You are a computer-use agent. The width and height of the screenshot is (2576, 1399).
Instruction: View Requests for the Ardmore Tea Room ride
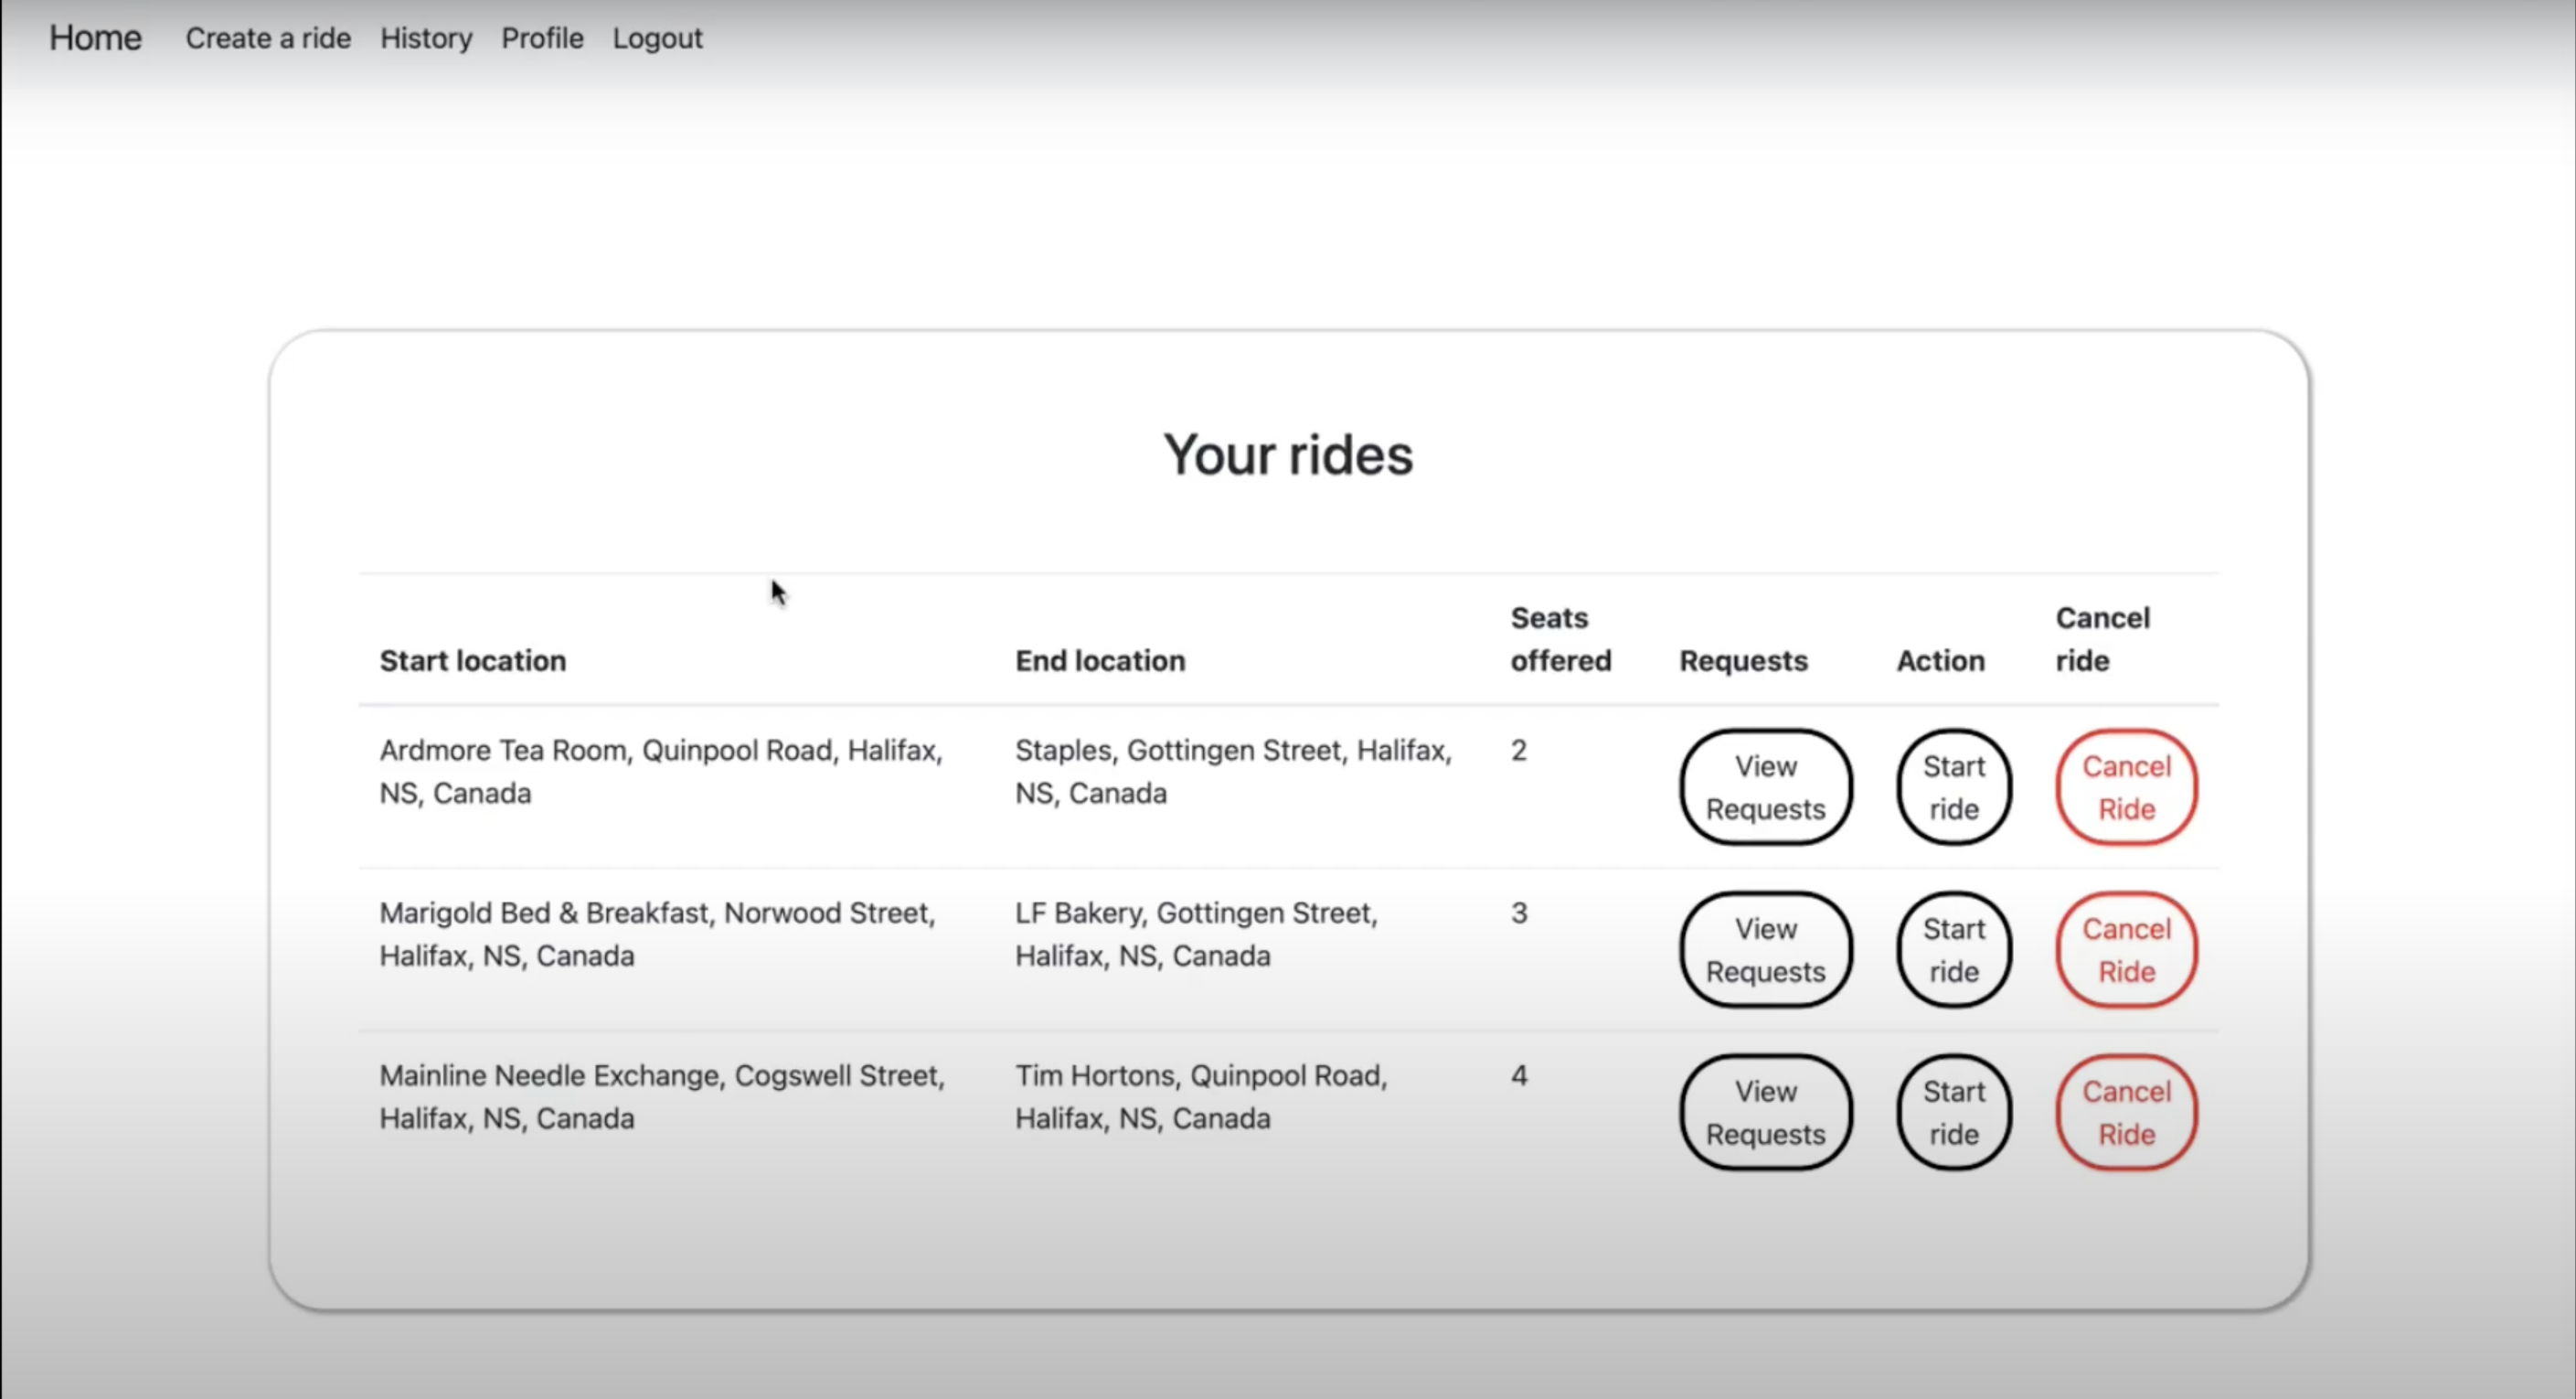[x=1765, y=788]
